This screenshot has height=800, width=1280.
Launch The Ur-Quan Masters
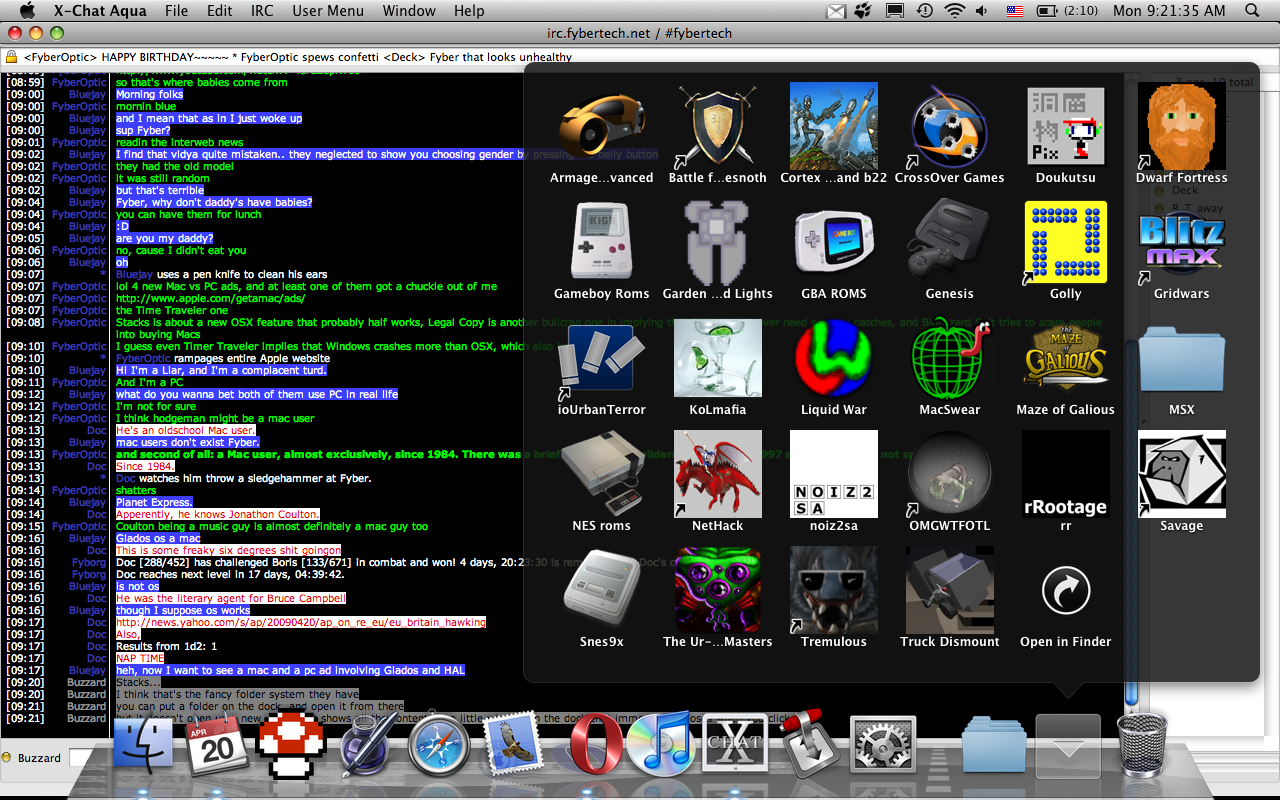click(718, 590)
